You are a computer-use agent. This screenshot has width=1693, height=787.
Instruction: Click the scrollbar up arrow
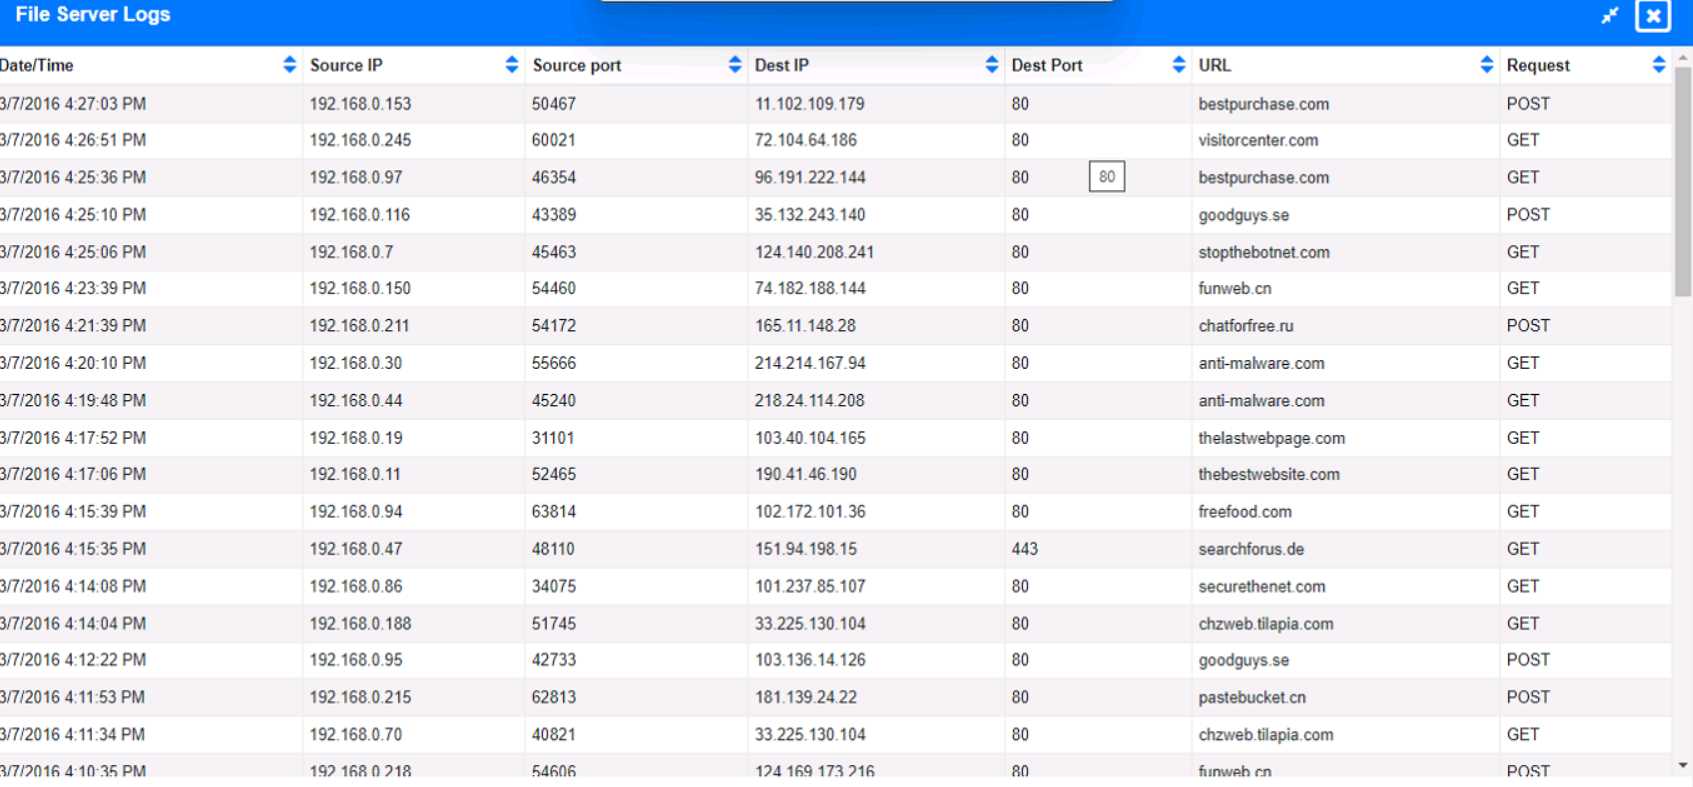(x=1683, y=58)
